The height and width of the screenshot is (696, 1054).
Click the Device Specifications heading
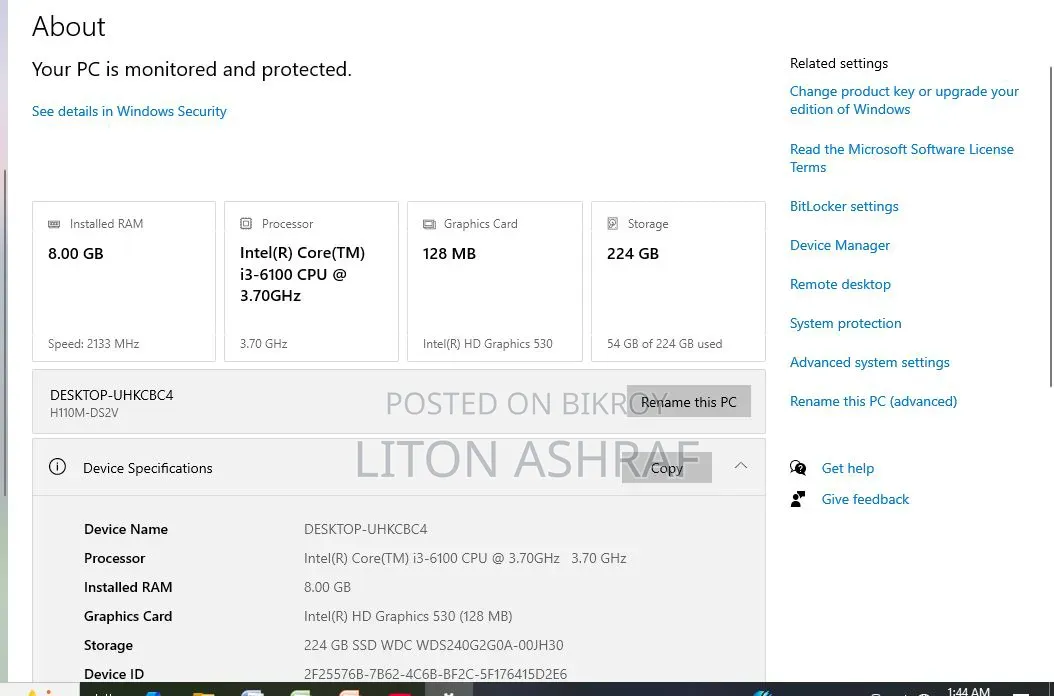[148, 468]
